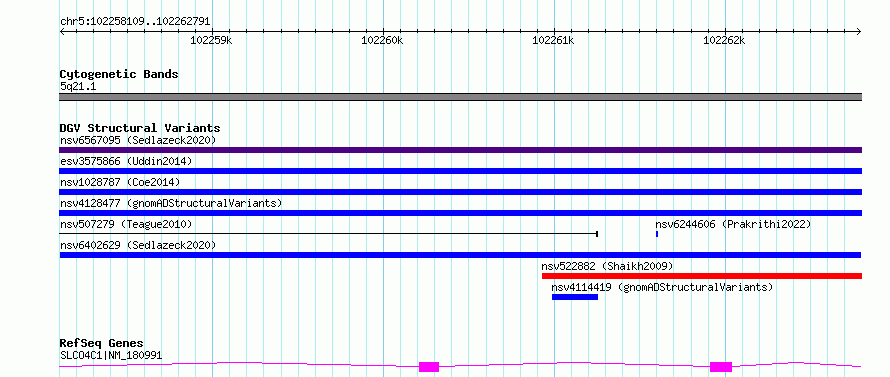The width and height of the screenshot is (890, 377).
Task: Click the Cytogenetic Bands track title
Action: coord(119,74)
